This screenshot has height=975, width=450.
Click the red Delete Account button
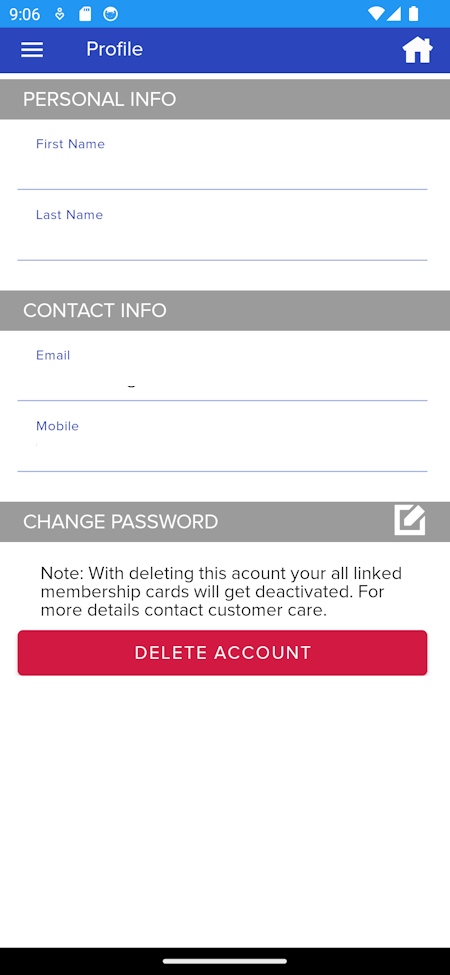click(x=223, y=653)
